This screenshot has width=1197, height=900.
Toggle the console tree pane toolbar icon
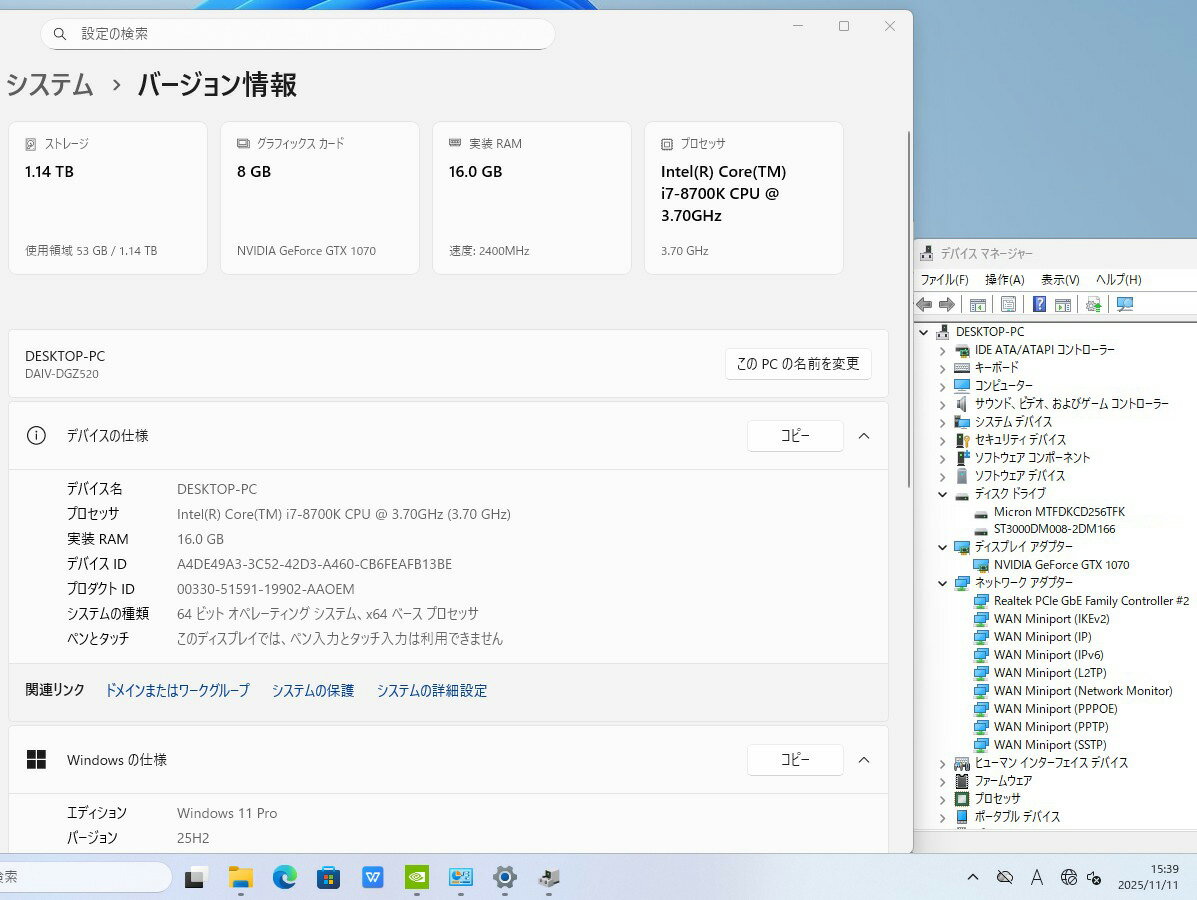pyautogui.click(x=977, y=304)
